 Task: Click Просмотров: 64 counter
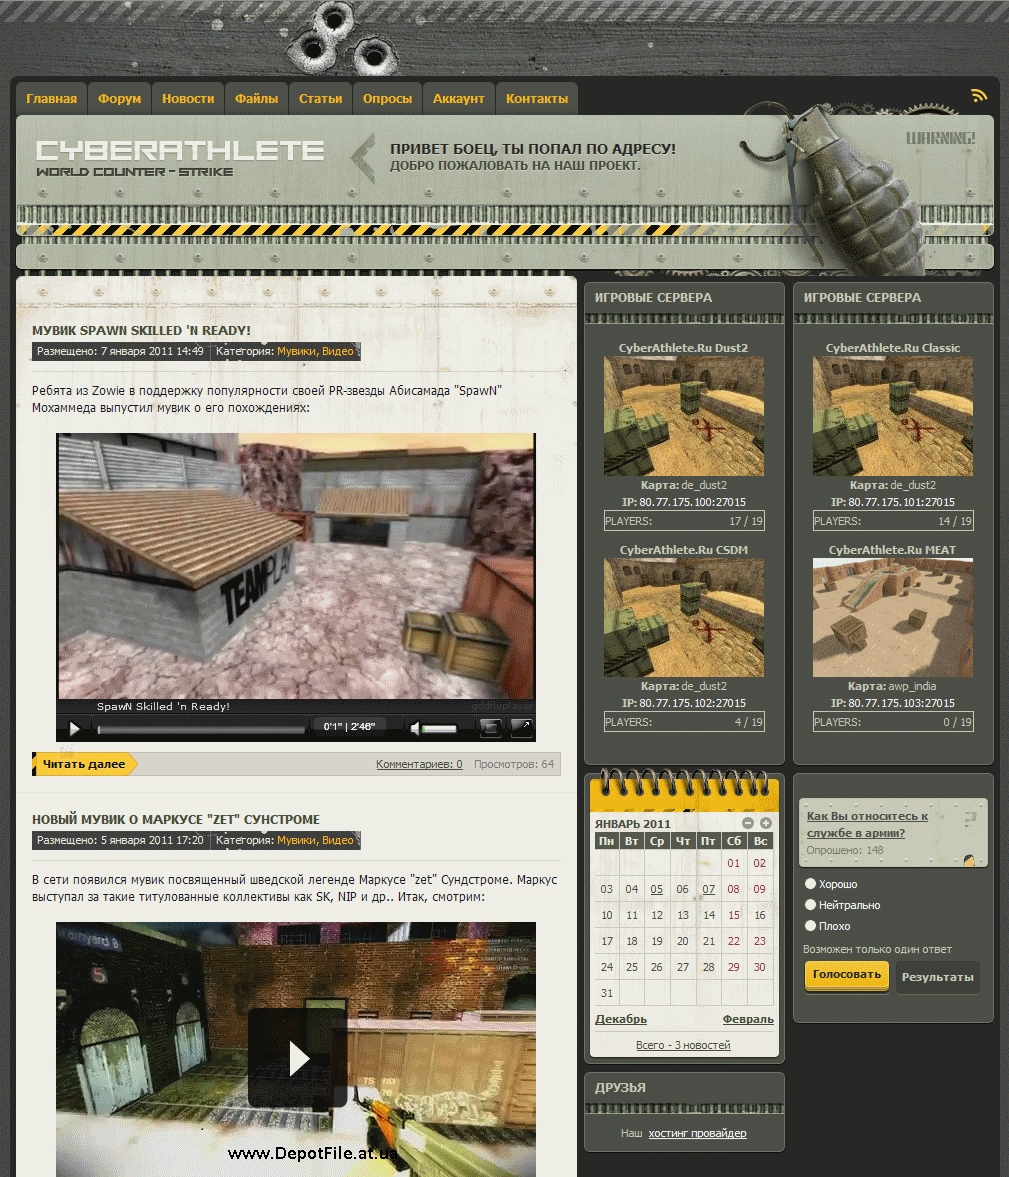(x=514, y=764)
